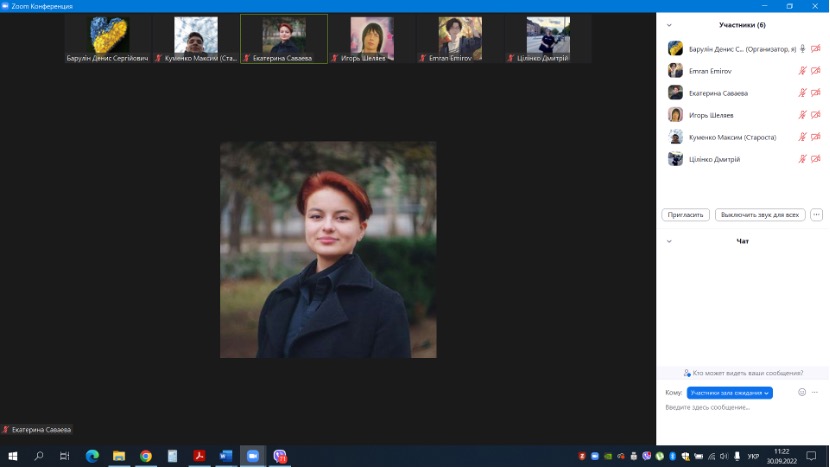Click the Участники (6) panel title
Image resolution: width=830 pixels, height=468 pixels.
click(742, 25)
